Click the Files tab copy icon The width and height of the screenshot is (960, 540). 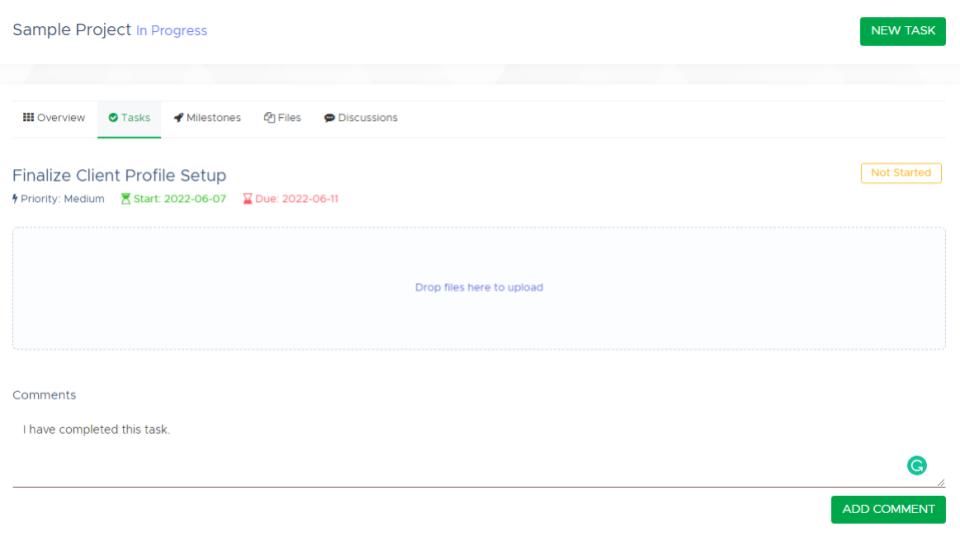click(x=269, y=118)
